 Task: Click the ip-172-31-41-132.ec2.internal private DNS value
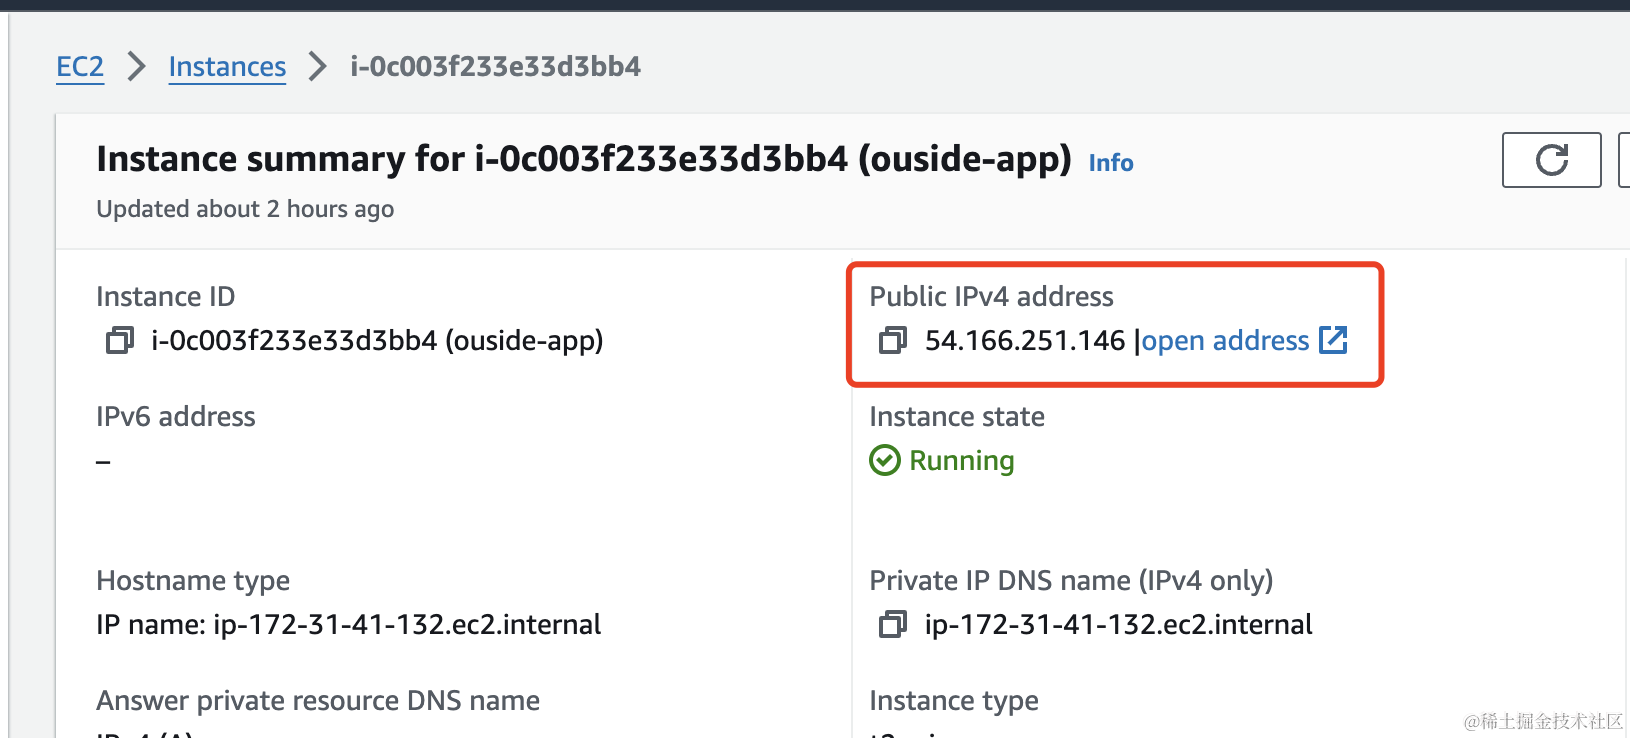coord(1118,625)
